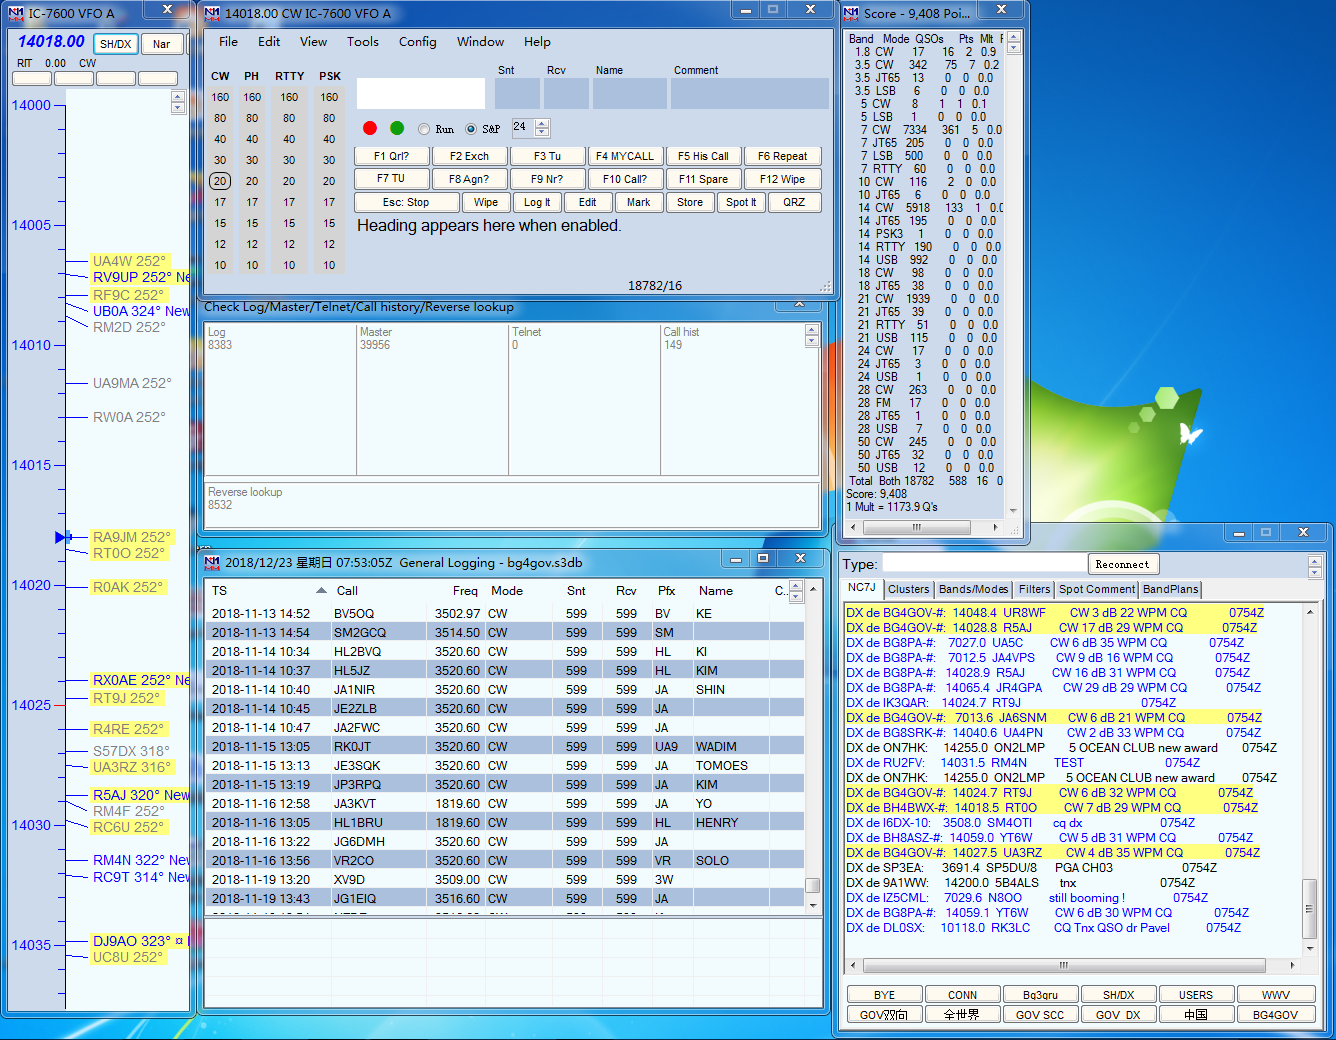Screen dimensions: 1336x1040
Task: Select the circled CW 20 band button
Action: 220,181
